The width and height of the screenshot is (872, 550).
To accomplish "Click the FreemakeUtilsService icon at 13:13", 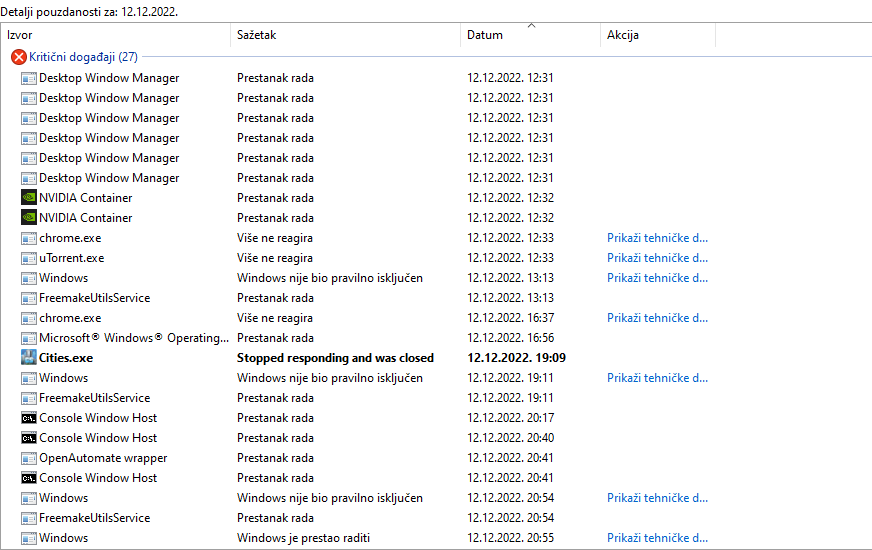I will (x=28, y=298).
